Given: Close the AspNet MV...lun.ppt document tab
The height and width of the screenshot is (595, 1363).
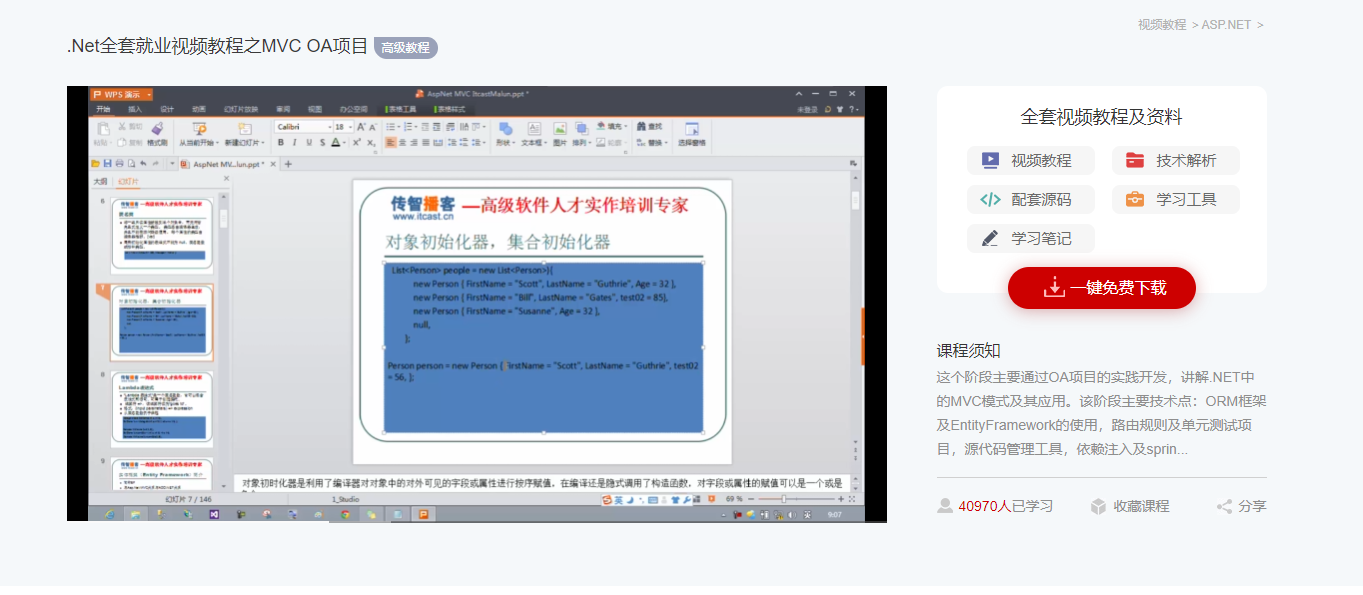Looking at the screenshot, I should click(271, 164).
